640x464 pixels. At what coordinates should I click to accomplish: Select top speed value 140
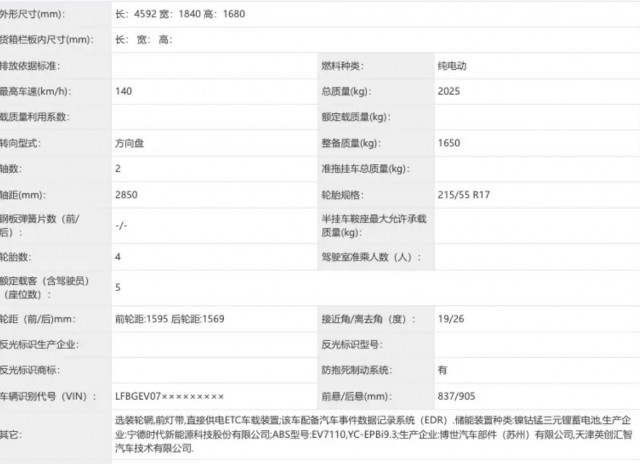pos(123,91)
